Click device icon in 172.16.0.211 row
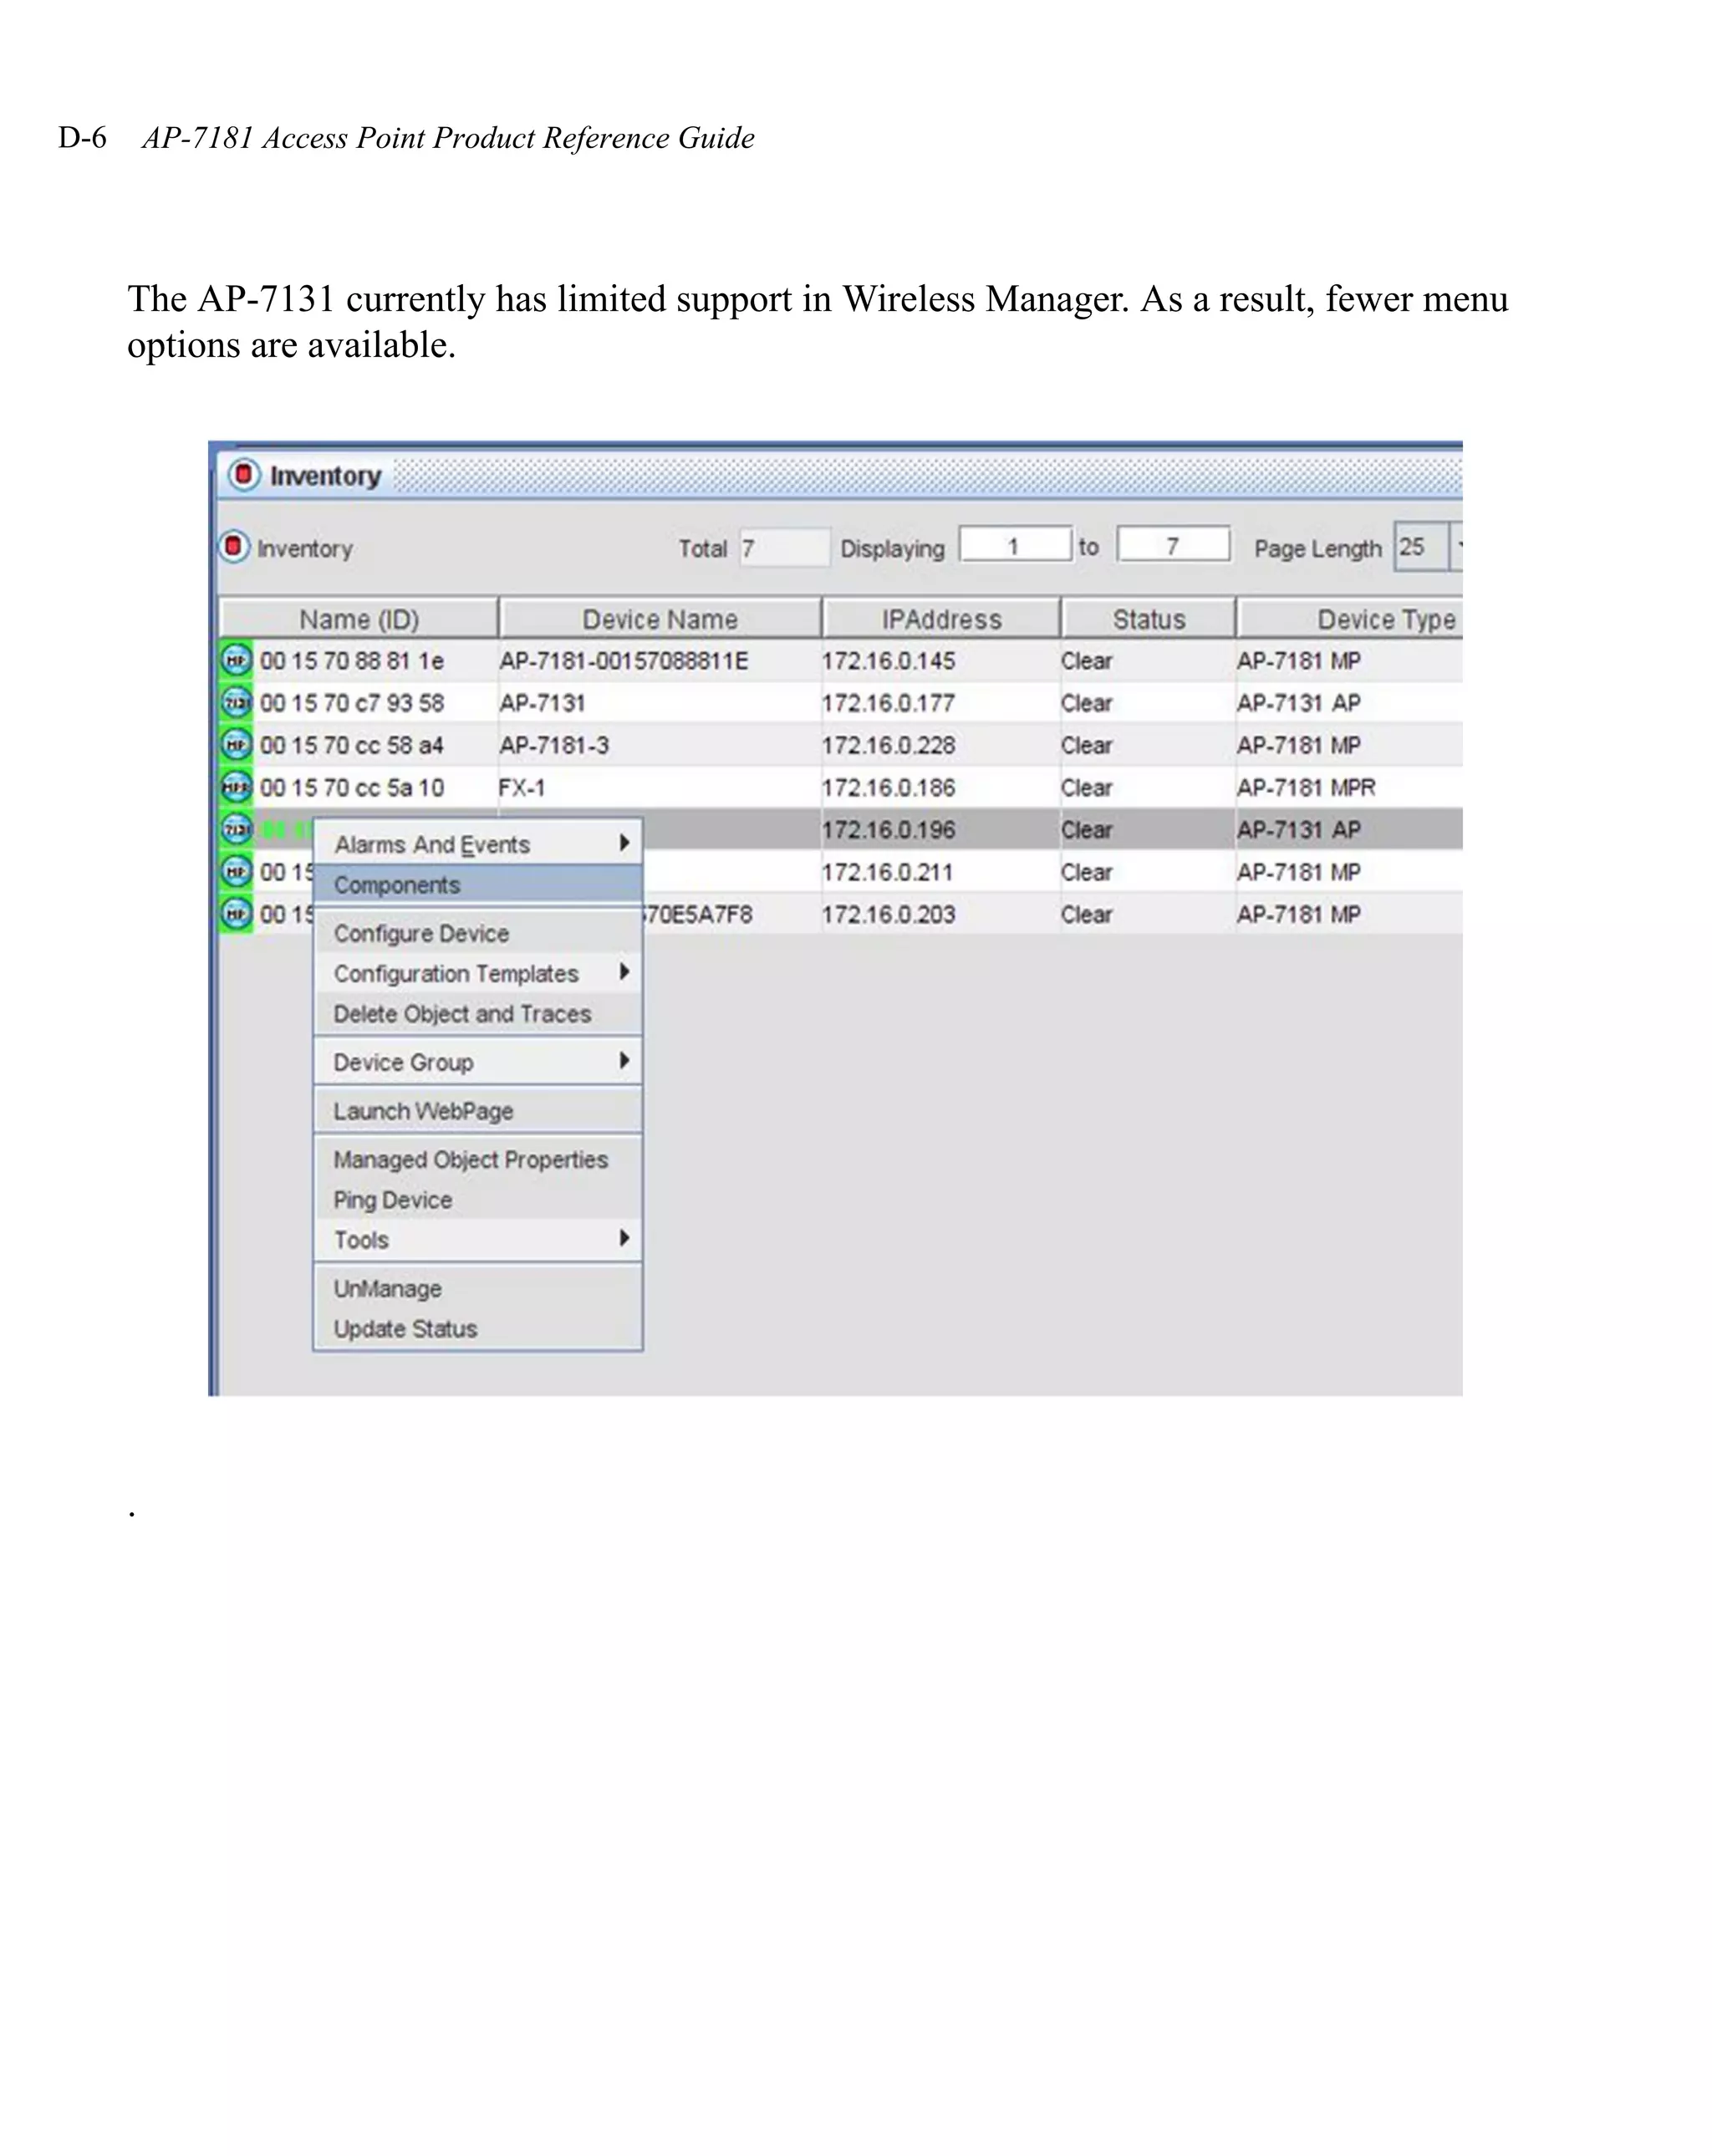Viewport: 1712px width, 2156px height. (x=236, y=871)
